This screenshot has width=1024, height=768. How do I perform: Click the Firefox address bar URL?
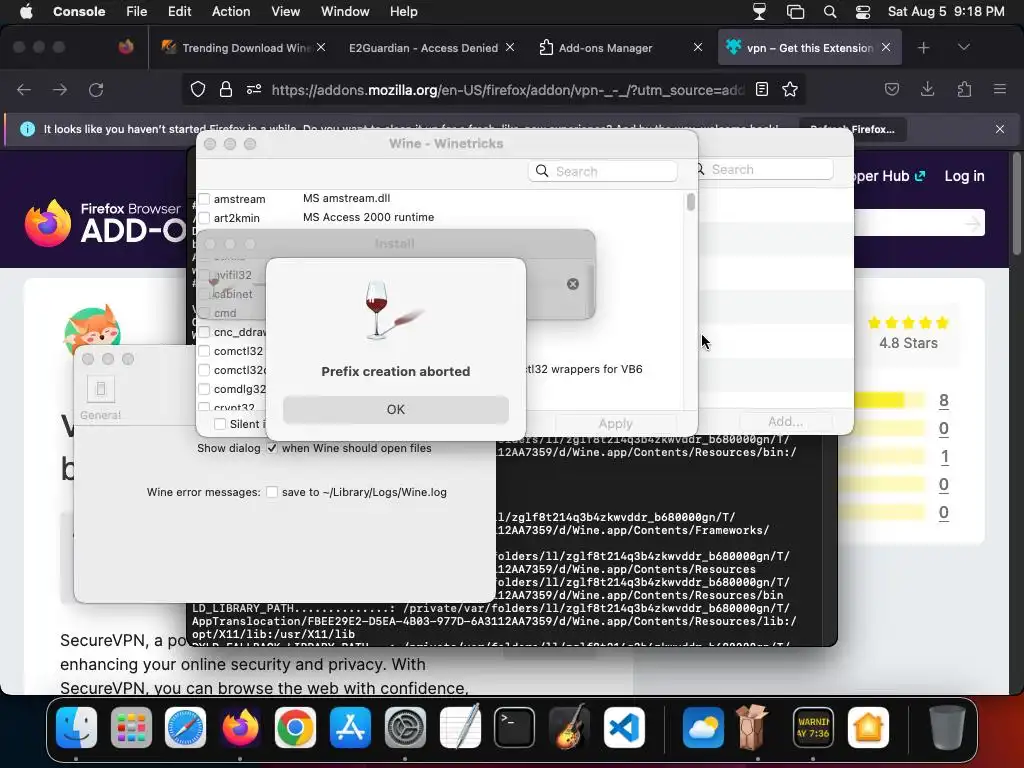507,90
